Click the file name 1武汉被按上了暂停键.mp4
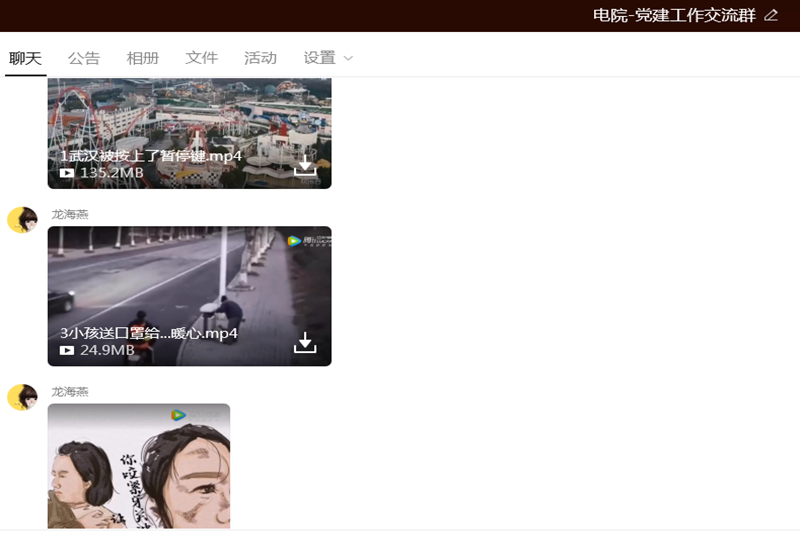800x533 pixels. [x=151, y=156]
